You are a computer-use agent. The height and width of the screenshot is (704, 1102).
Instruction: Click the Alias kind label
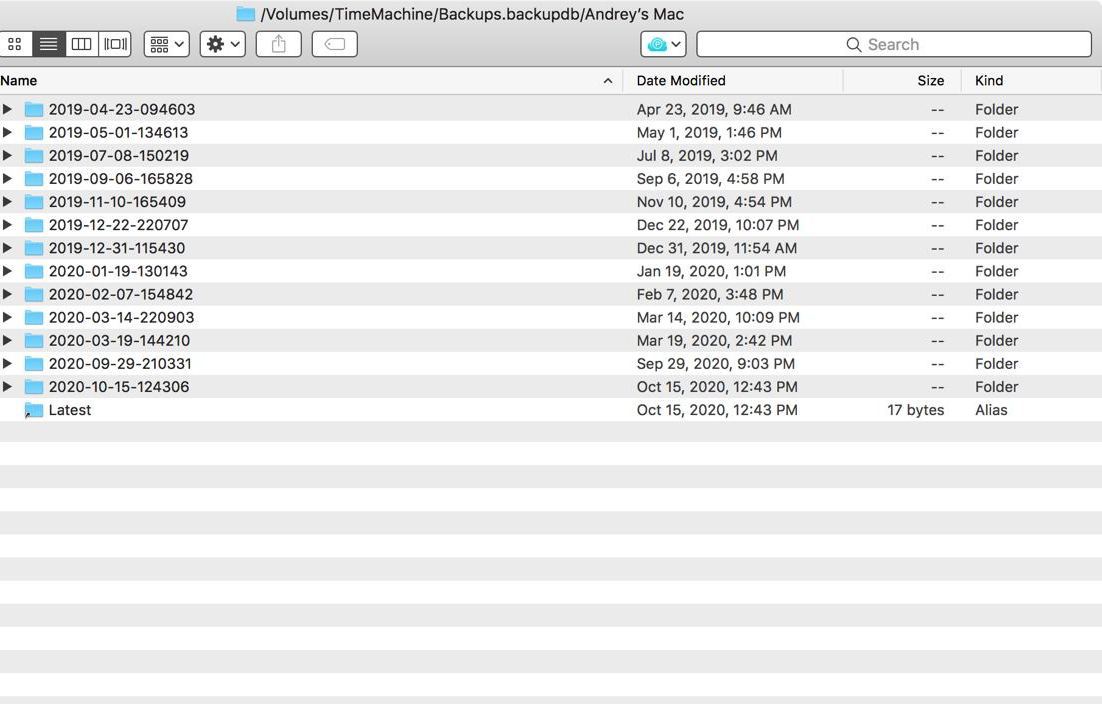(991, 410)
